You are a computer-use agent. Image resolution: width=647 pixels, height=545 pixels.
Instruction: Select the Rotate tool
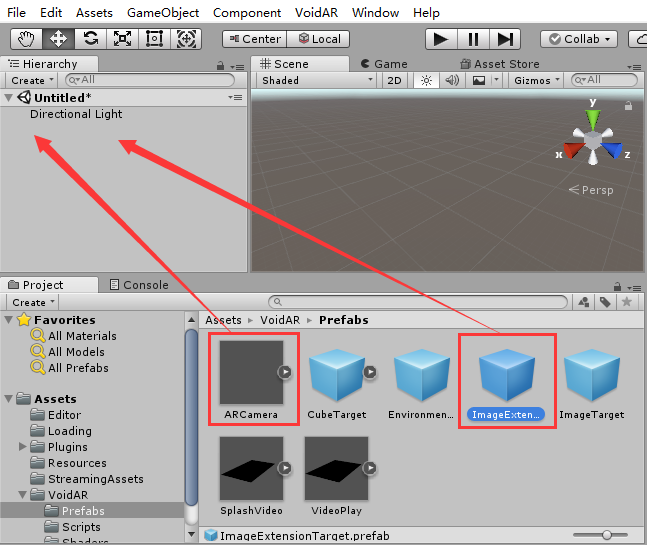pyautogui.click(x=90, y=39)
